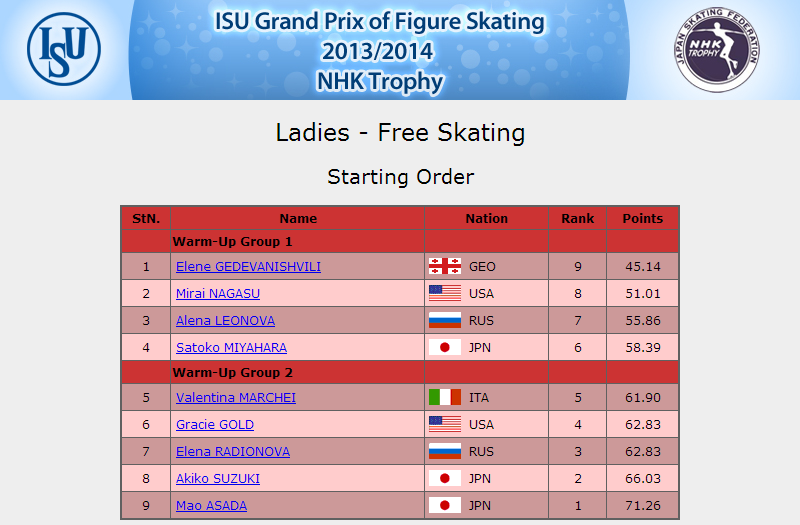Open the Akiko SUZUKI link
Viewport: 800px width, 525px height.
218,479
